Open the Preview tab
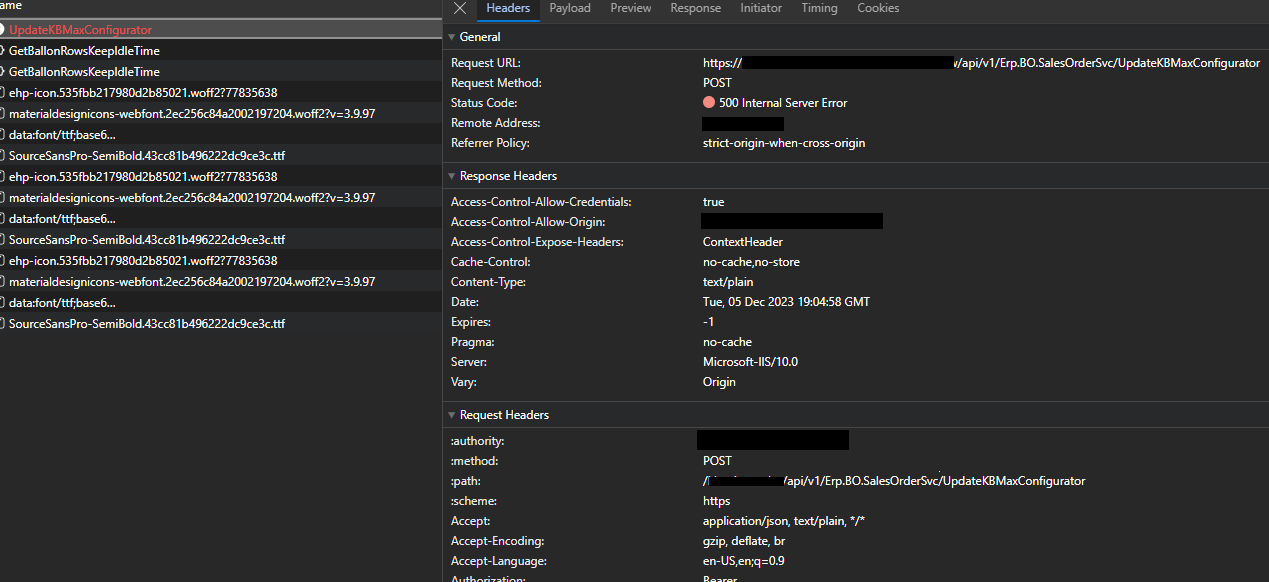 click(631, 8)
